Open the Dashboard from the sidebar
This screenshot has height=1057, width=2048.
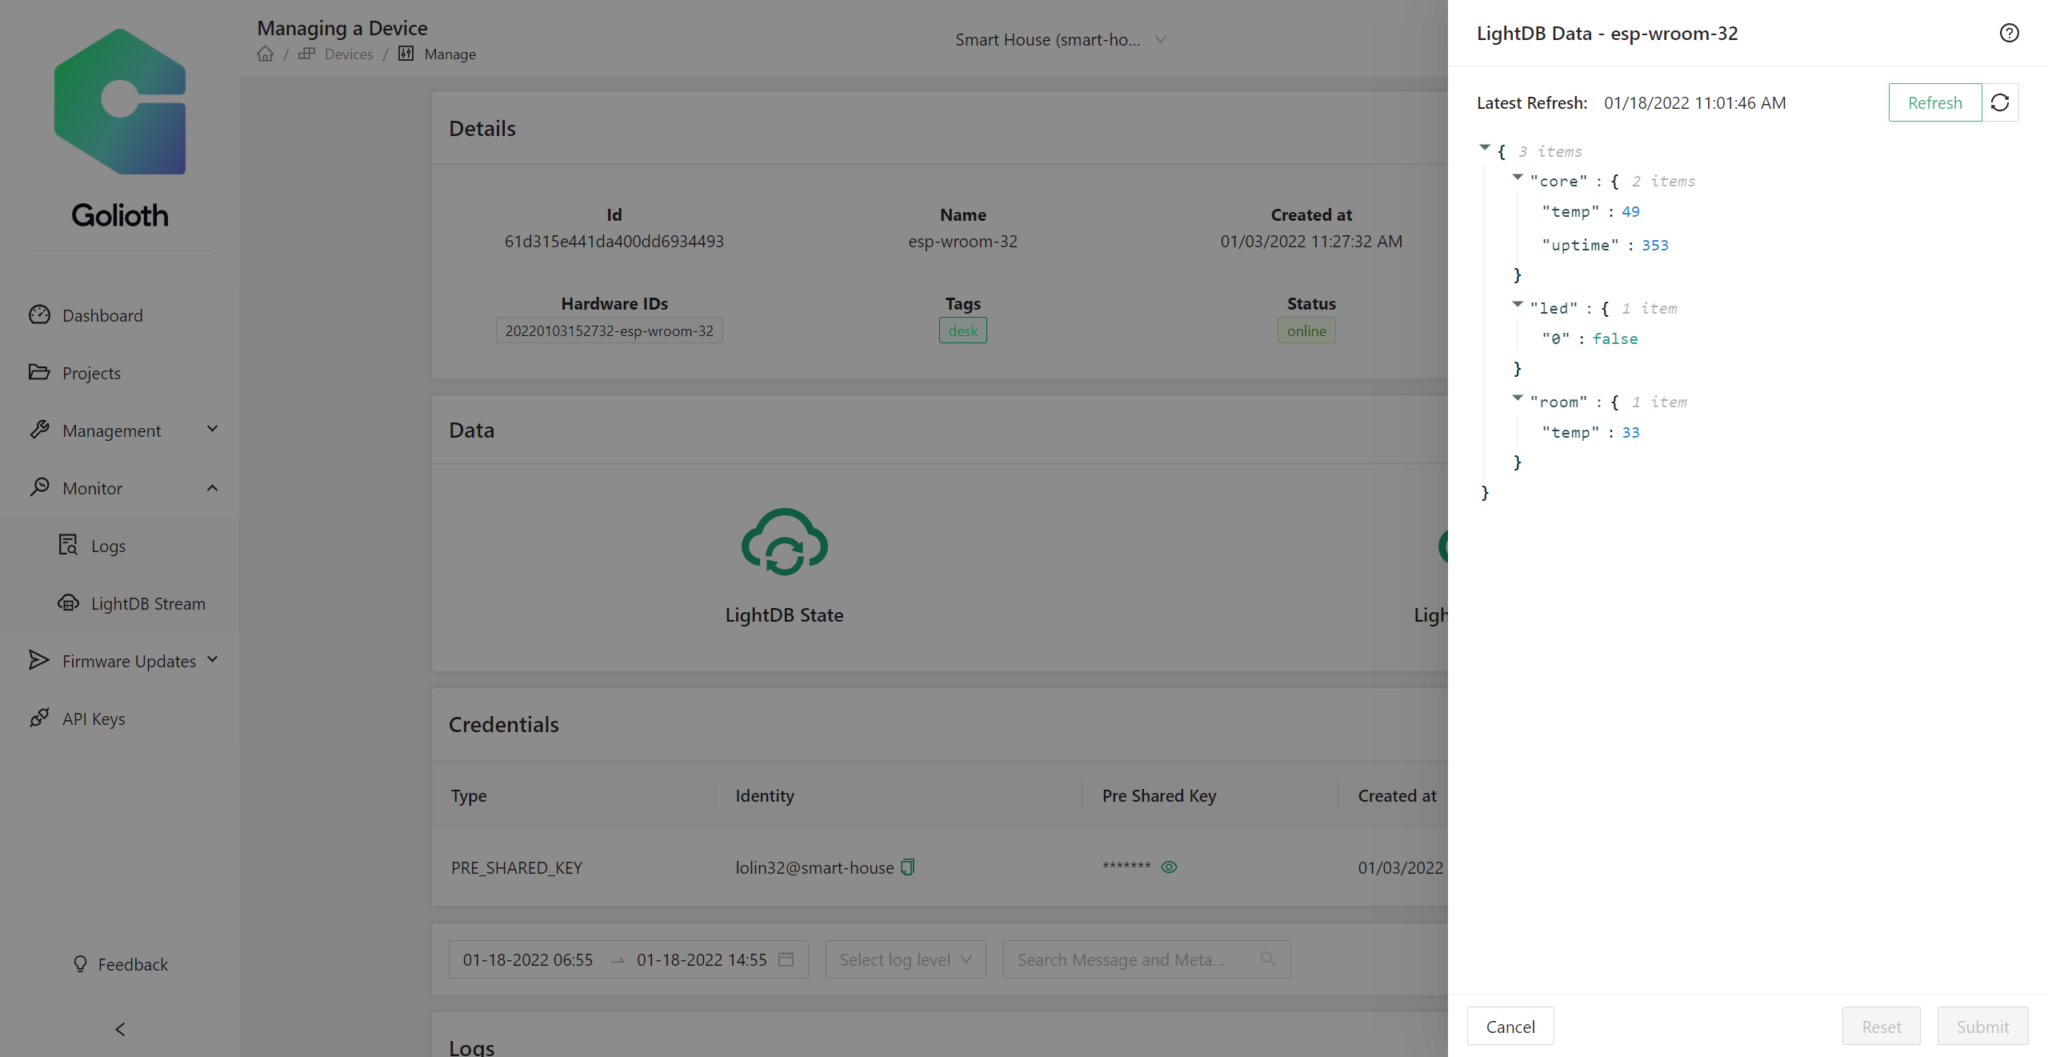click(102, 315)
